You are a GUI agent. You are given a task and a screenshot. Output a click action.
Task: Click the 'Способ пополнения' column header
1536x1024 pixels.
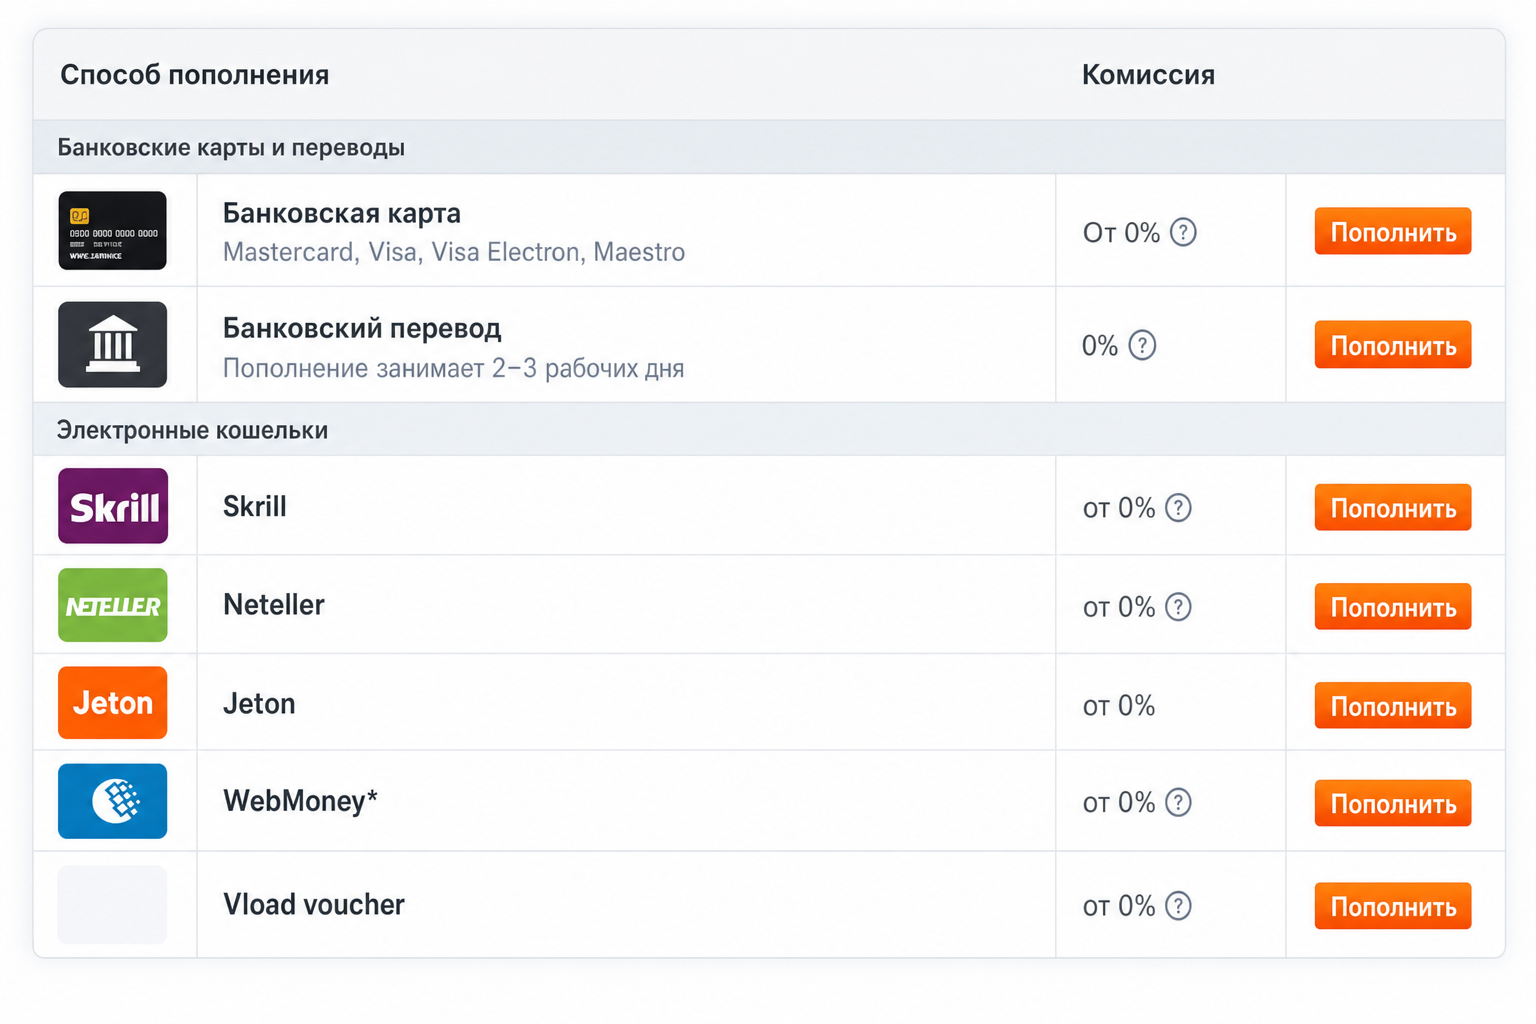[x=195, y=75]
